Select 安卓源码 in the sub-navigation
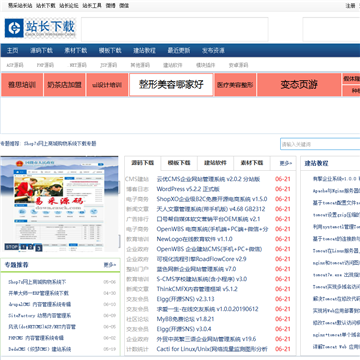 238,65
